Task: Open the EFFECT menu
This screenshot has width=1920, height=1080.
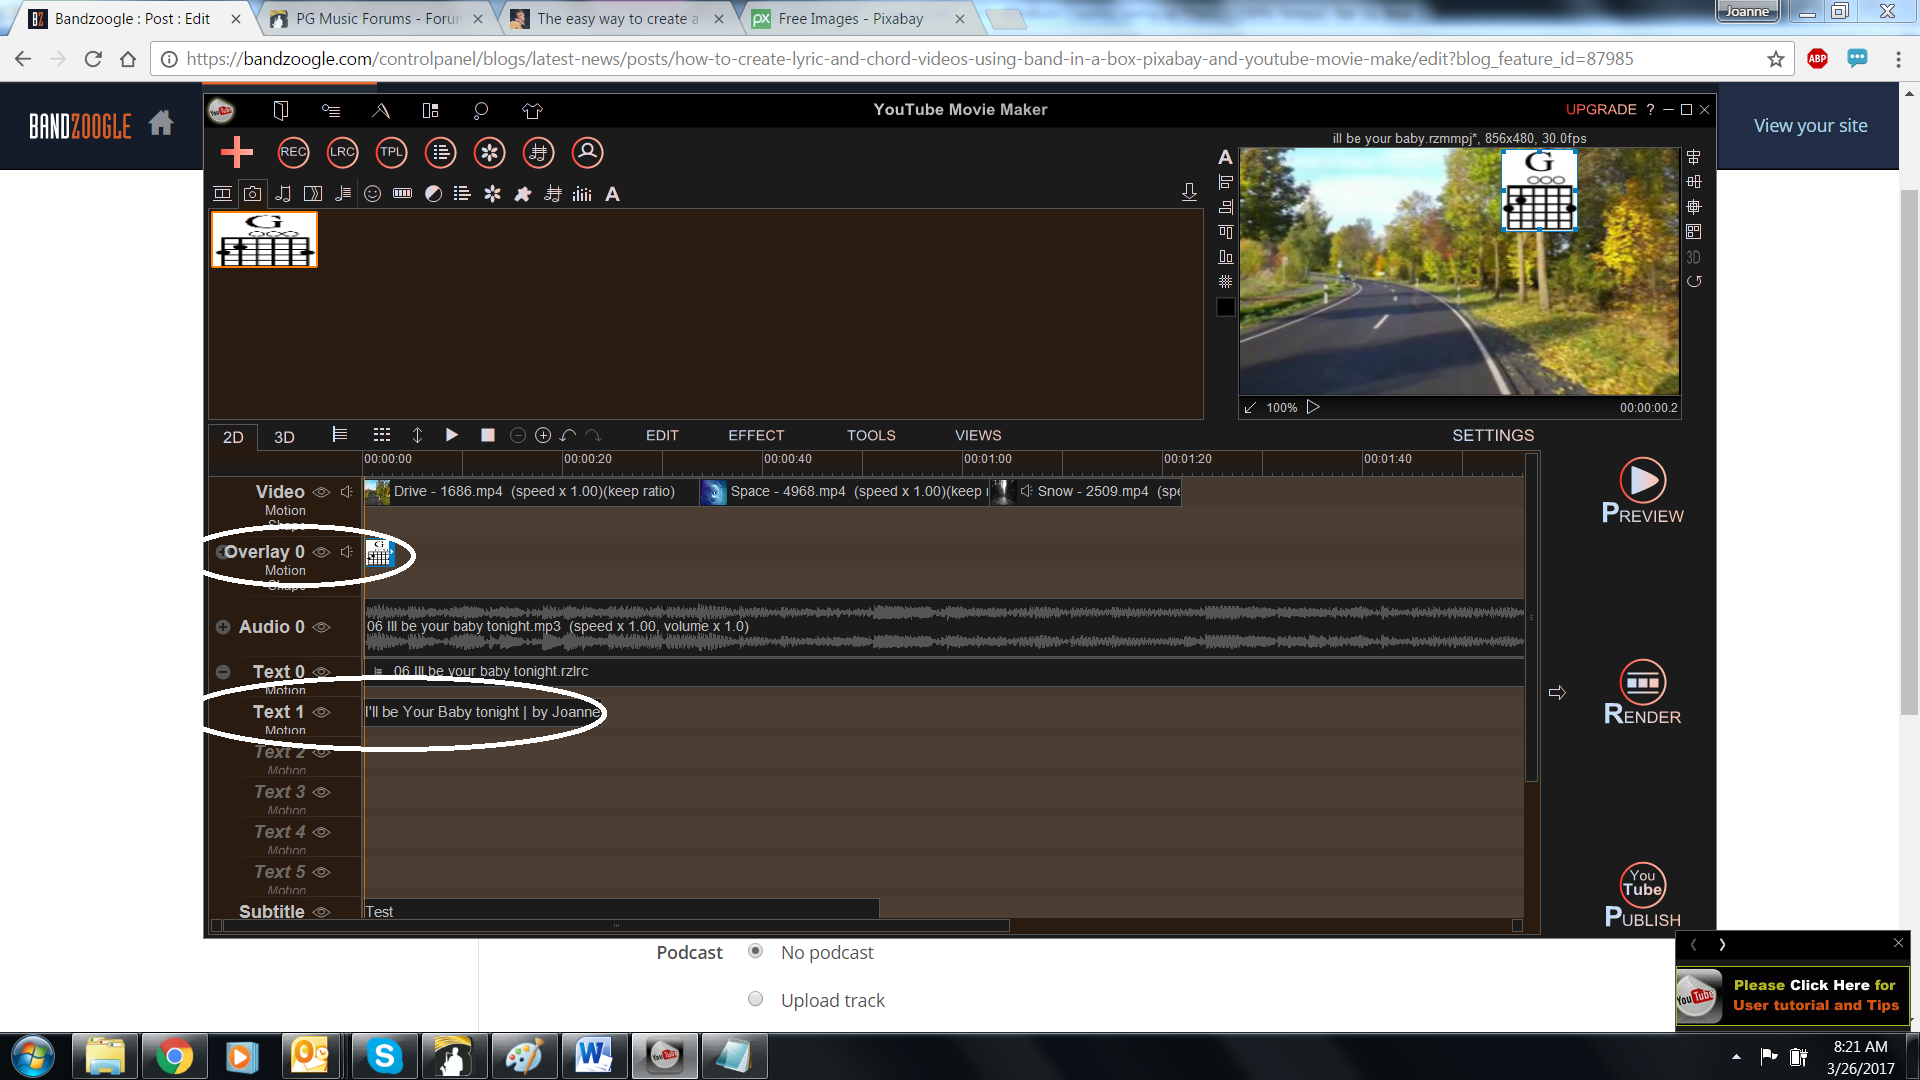Action: coord(756,435)
